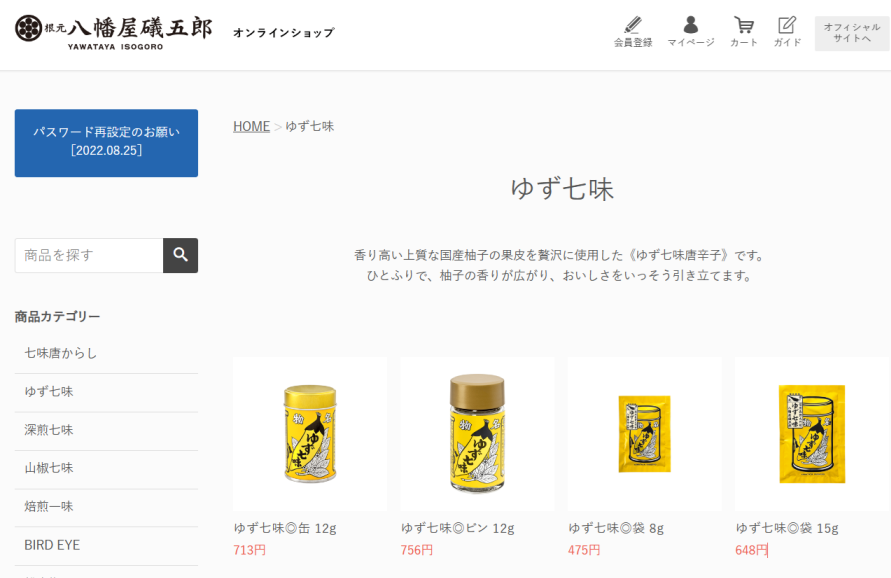Select the 山椒七味 category

click(x=106, y=469)
